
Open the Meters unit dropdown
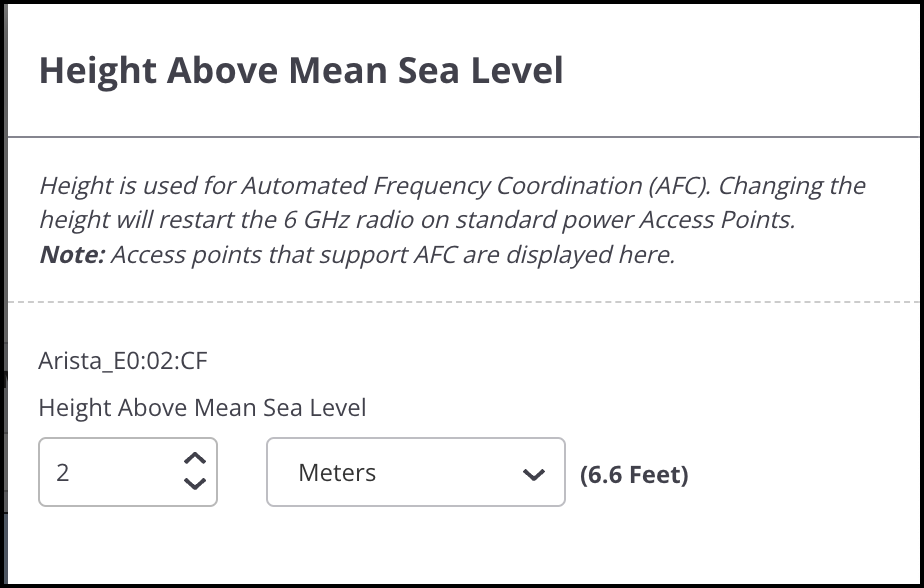(415, 472)
